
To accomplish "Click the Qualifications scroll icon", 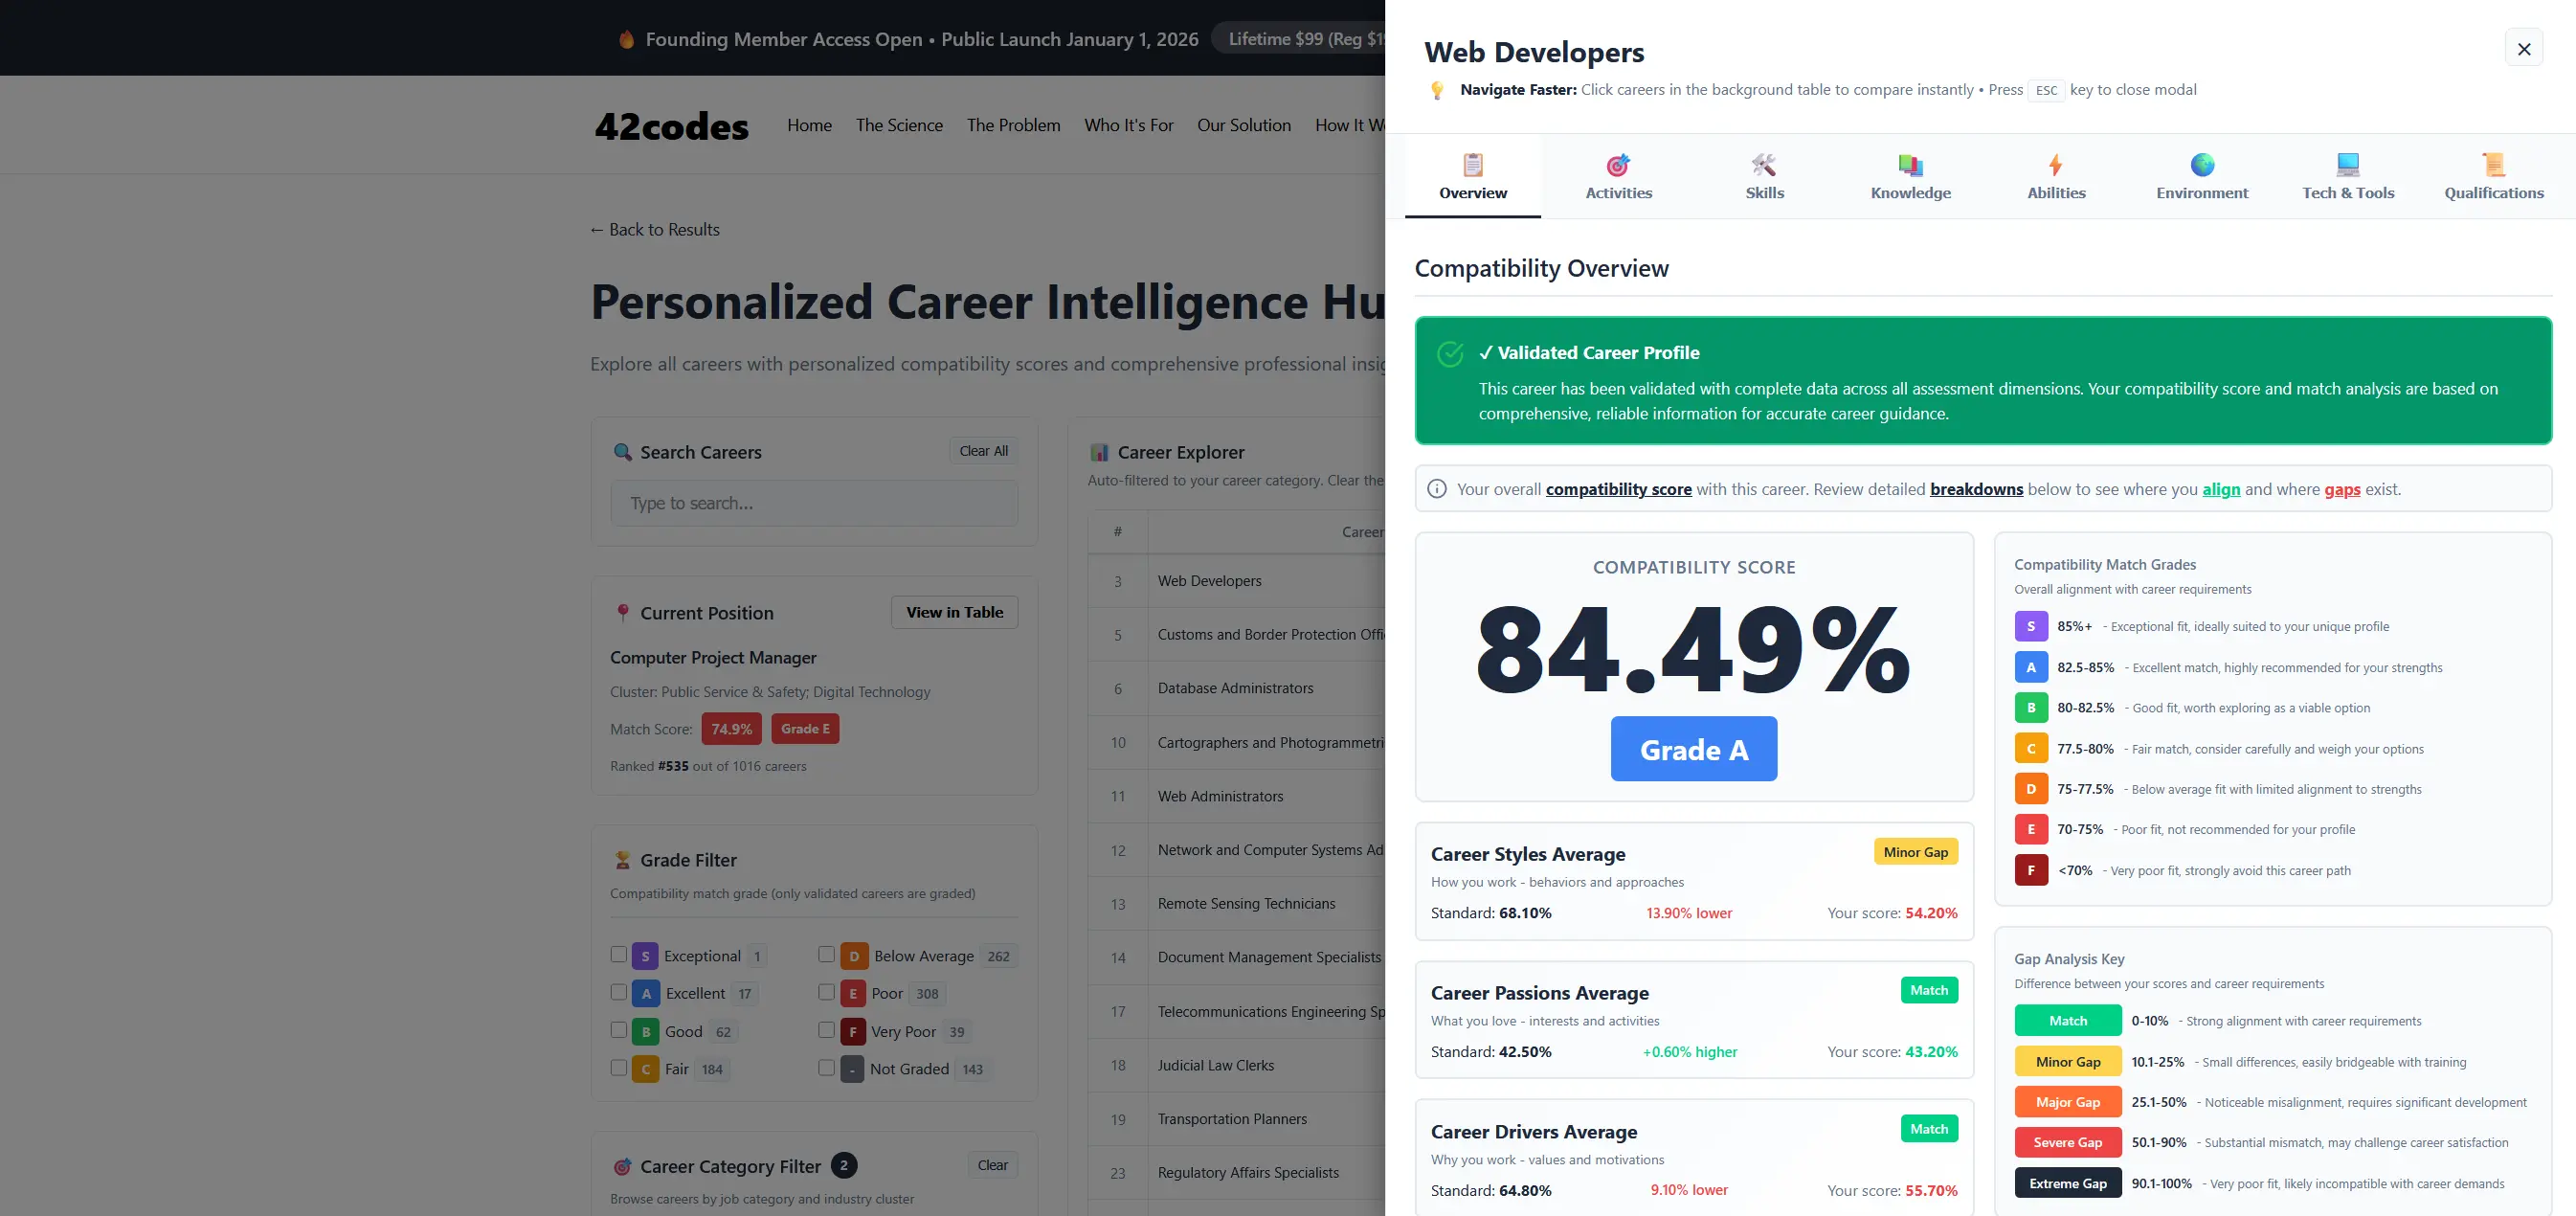I will (2493, 165).
